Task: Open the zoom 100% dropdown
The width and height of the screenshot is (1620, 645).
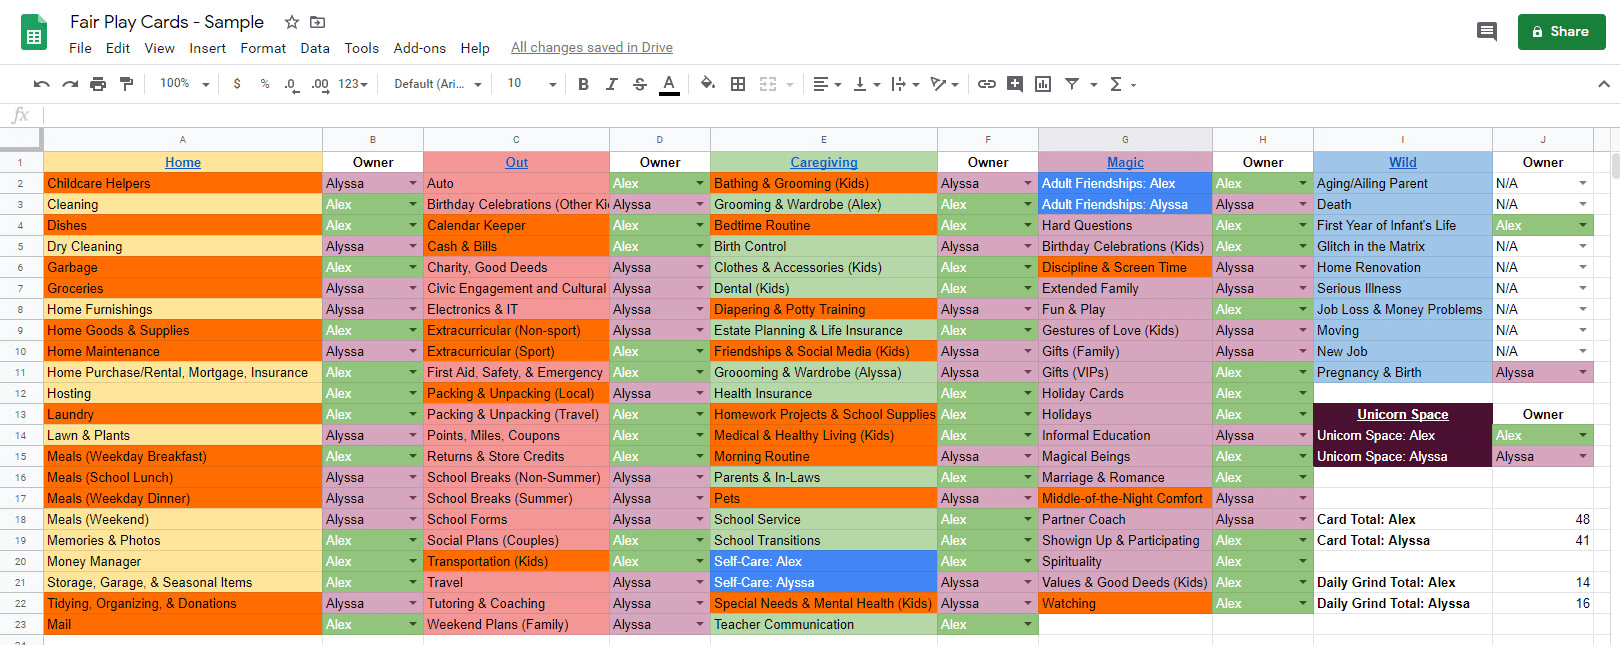Action: 185,84
